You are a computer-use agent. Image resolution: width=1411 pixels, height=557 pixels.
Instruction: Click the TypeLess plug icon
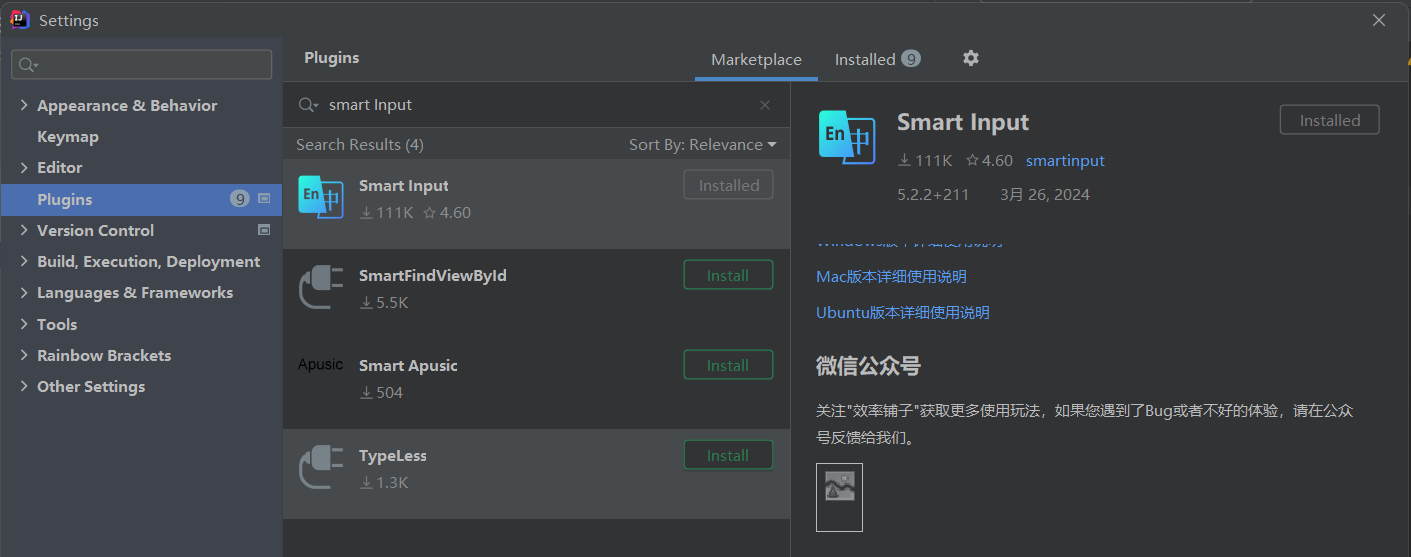point(321,468)
